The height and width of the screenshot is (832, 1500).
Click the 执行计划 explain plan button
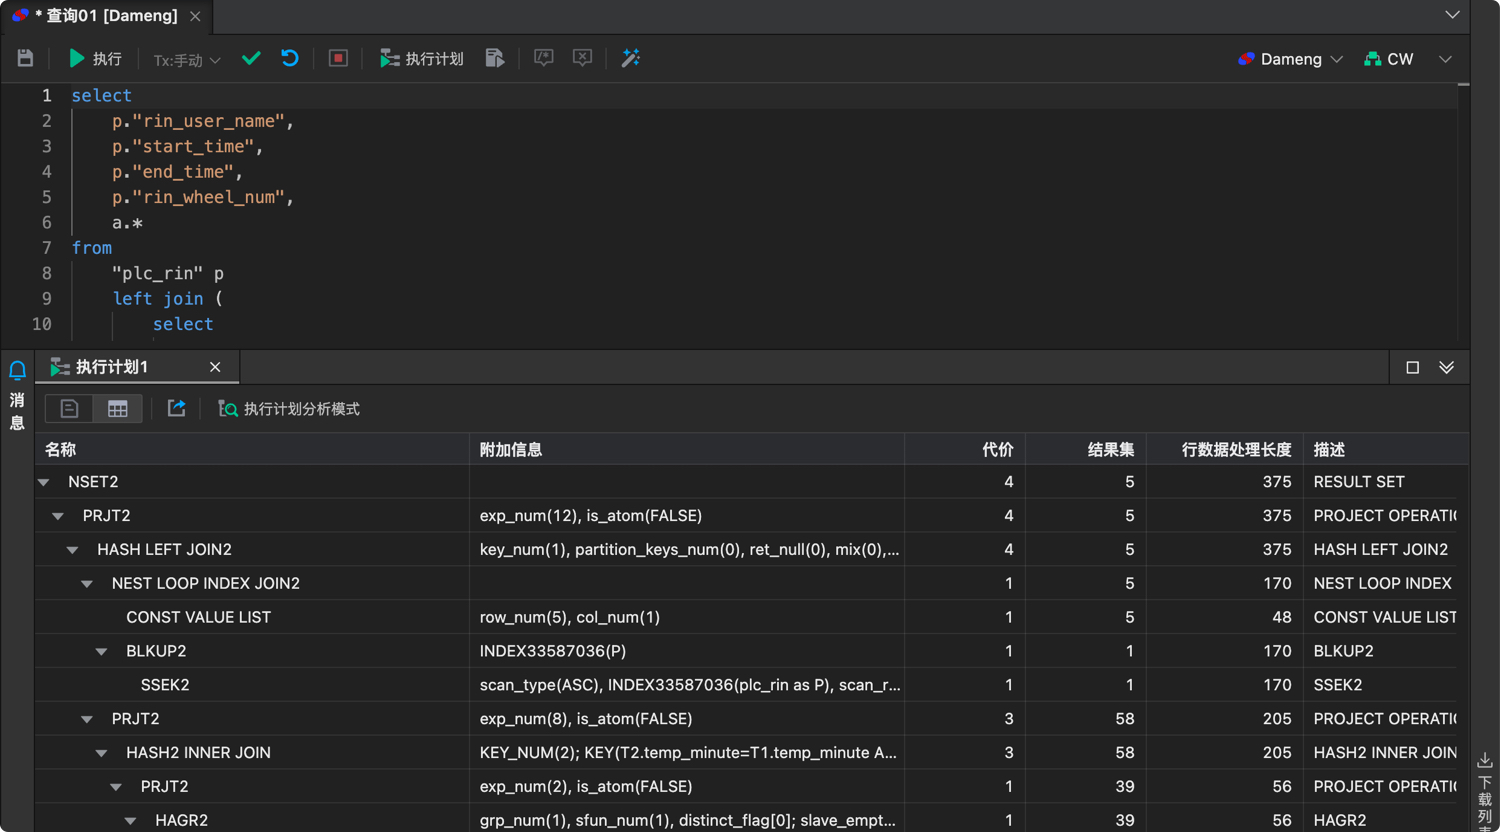pyautogui.click(x=421, y=59)
